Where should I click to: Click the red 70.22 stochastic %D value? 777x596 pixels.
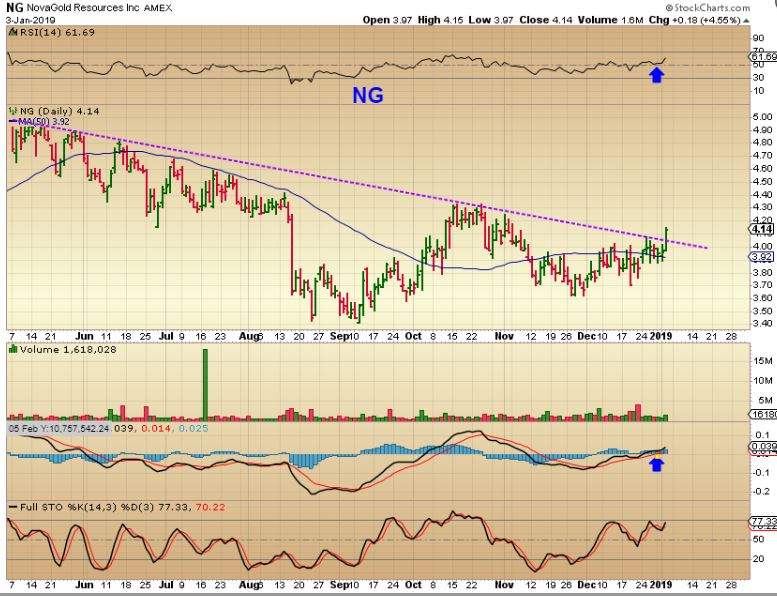click(210, 507)
